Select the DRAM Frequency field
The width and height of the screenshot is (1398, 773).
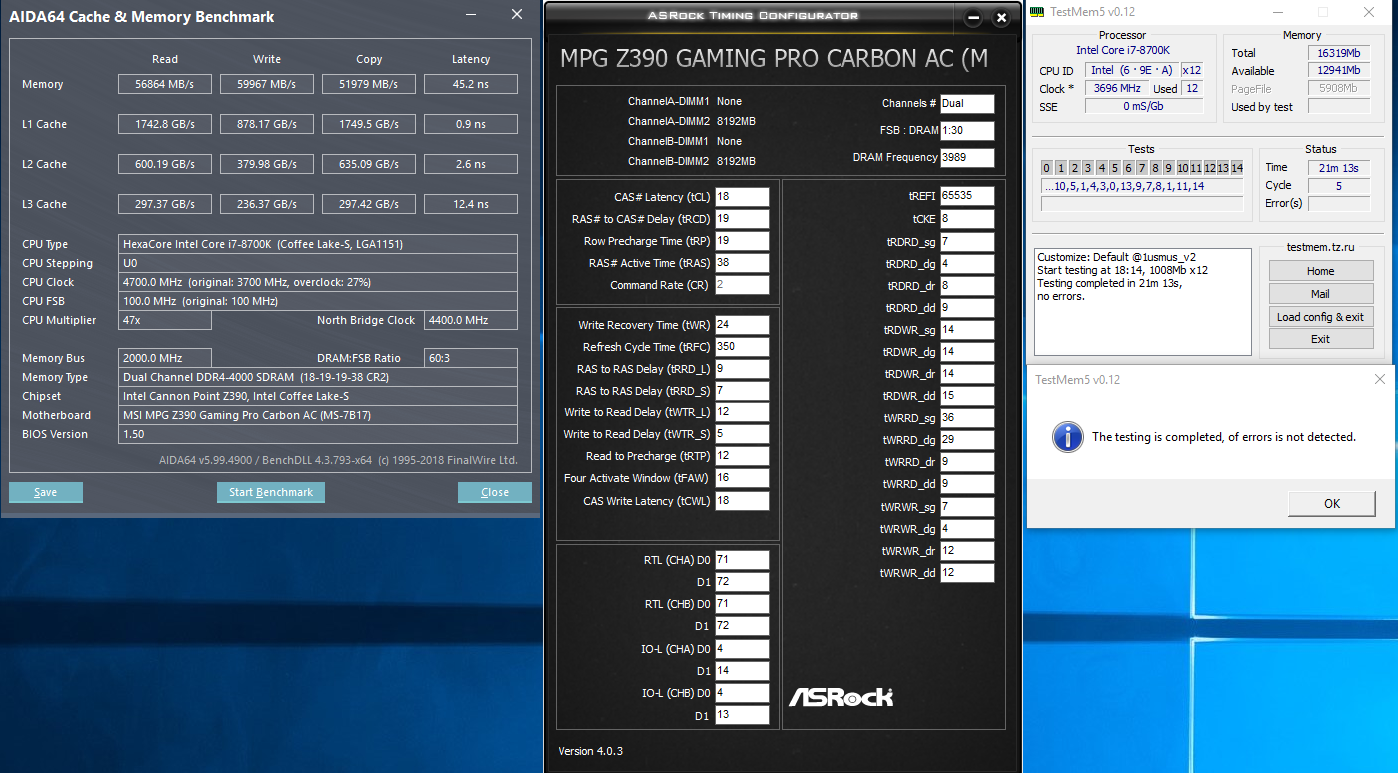967,157
